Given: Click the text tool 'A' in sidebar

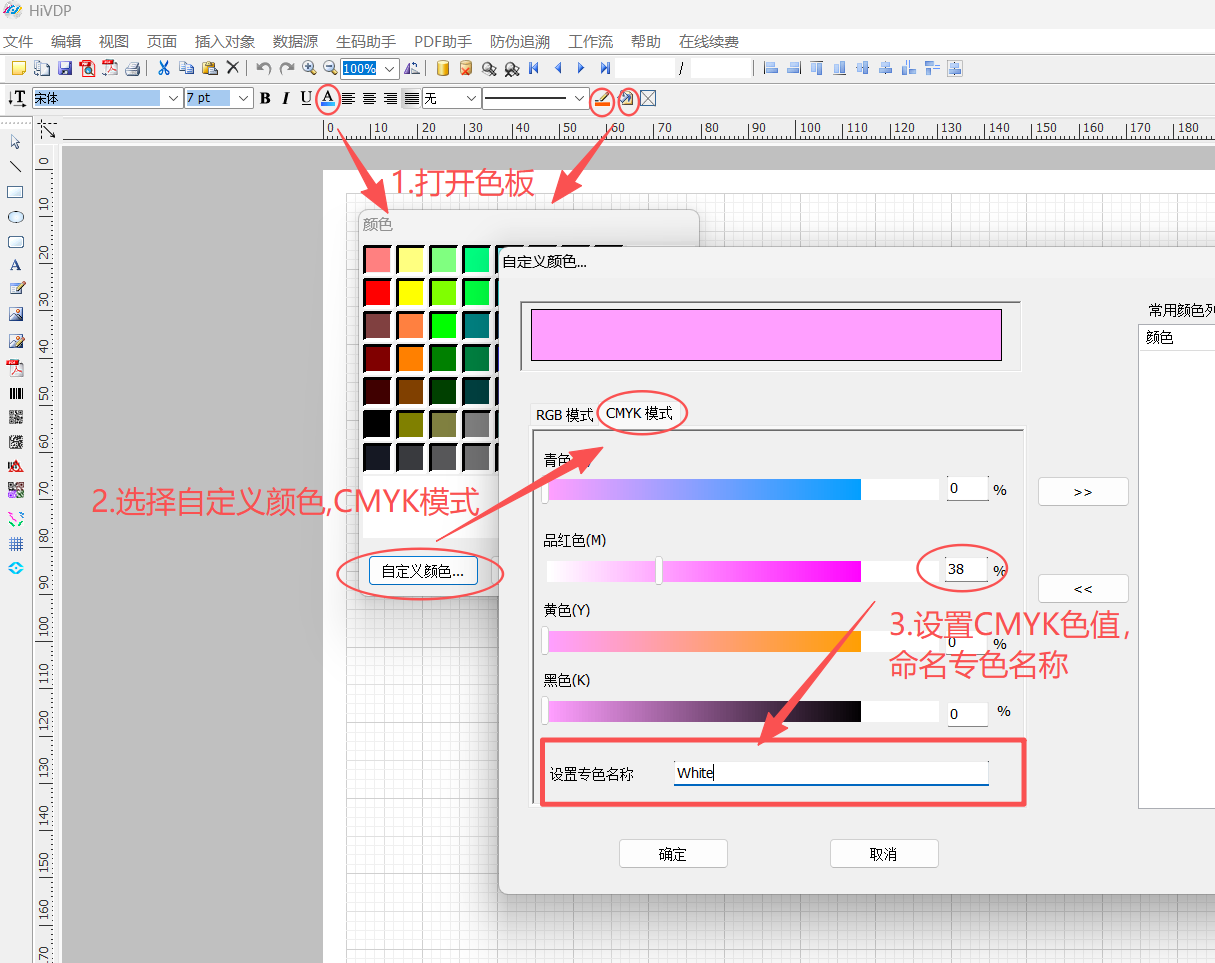Looking at the screenshot, I should click(x=16, y=265).
